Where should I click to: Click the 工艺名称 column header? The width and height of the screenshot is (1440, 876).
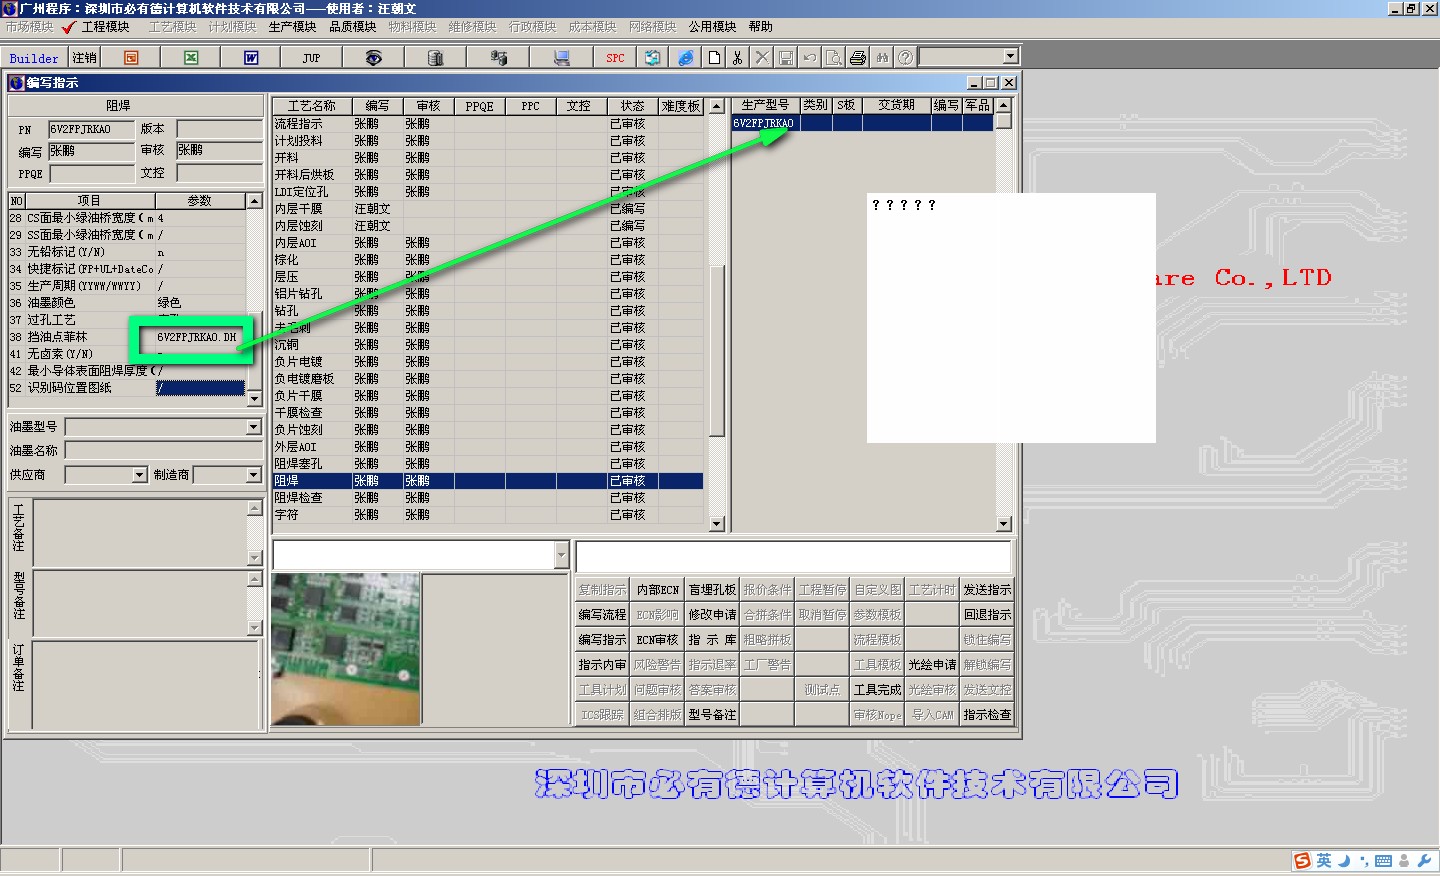pos(312,106)
